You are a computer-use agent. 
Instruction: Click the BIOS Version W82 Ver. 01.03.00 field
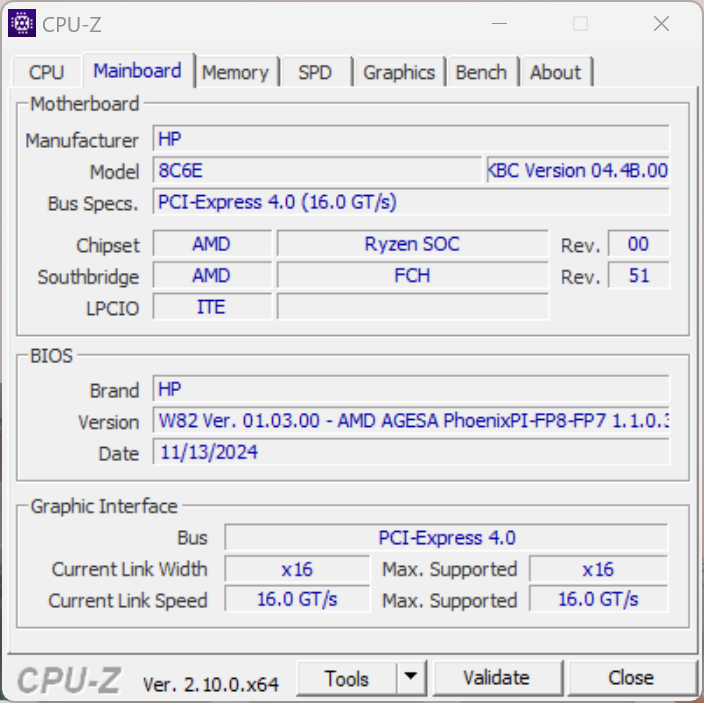411,420
